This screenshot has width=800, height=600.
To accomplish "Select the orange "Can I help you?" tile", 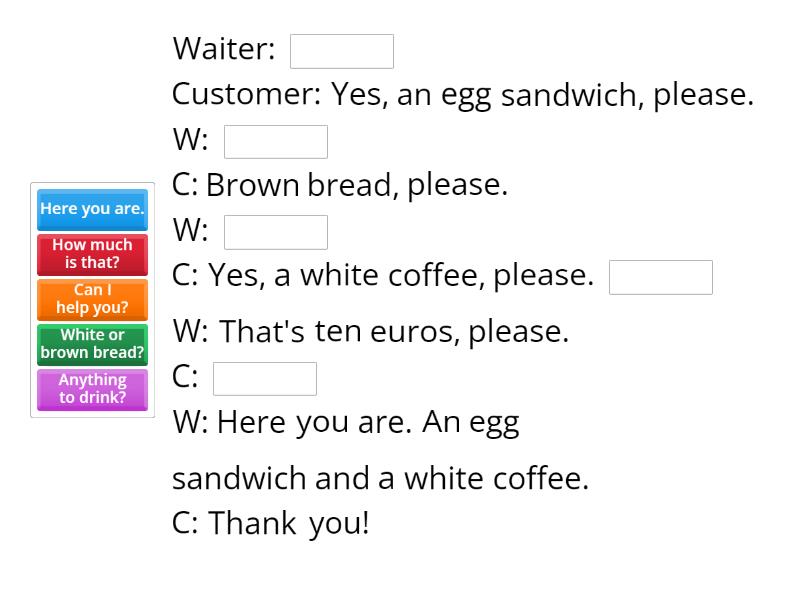I will 92,299.
